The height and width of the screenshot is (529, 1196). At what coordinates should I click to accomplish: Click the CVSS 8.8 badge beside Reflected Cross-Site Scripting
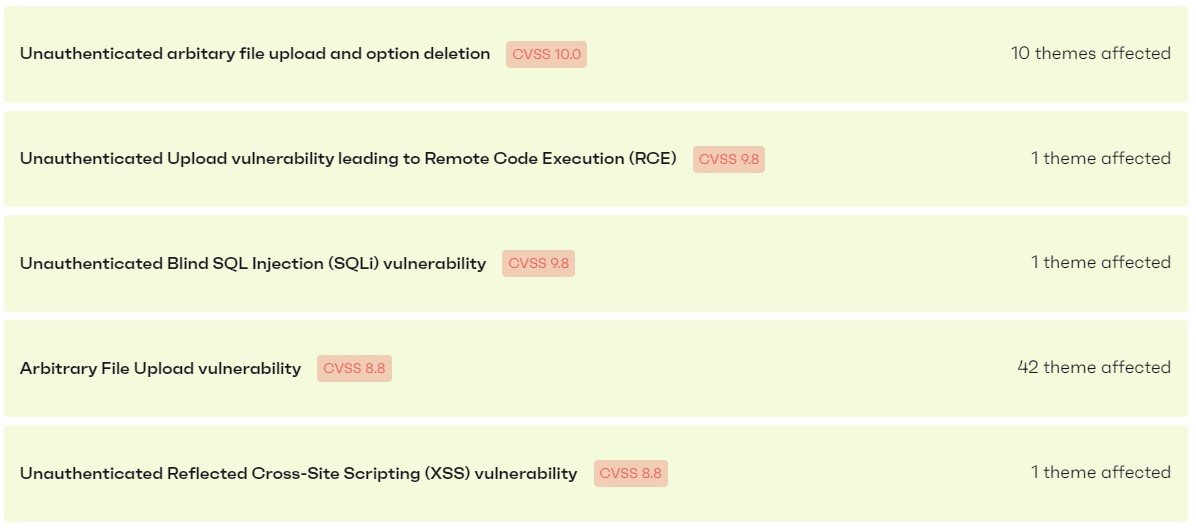(630, 474)
